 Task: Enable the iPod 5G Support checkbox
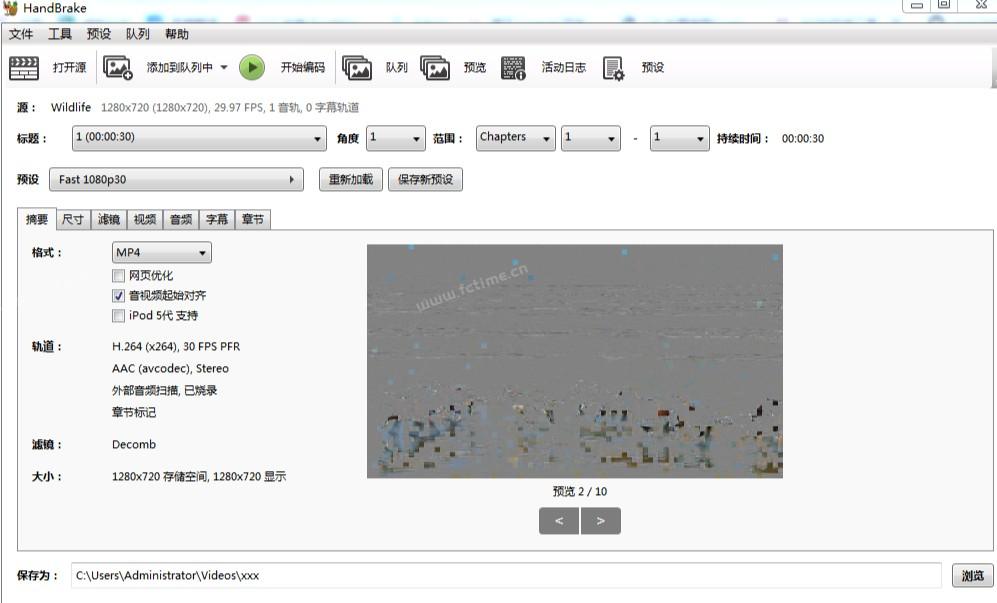click(x=118, y=315)
